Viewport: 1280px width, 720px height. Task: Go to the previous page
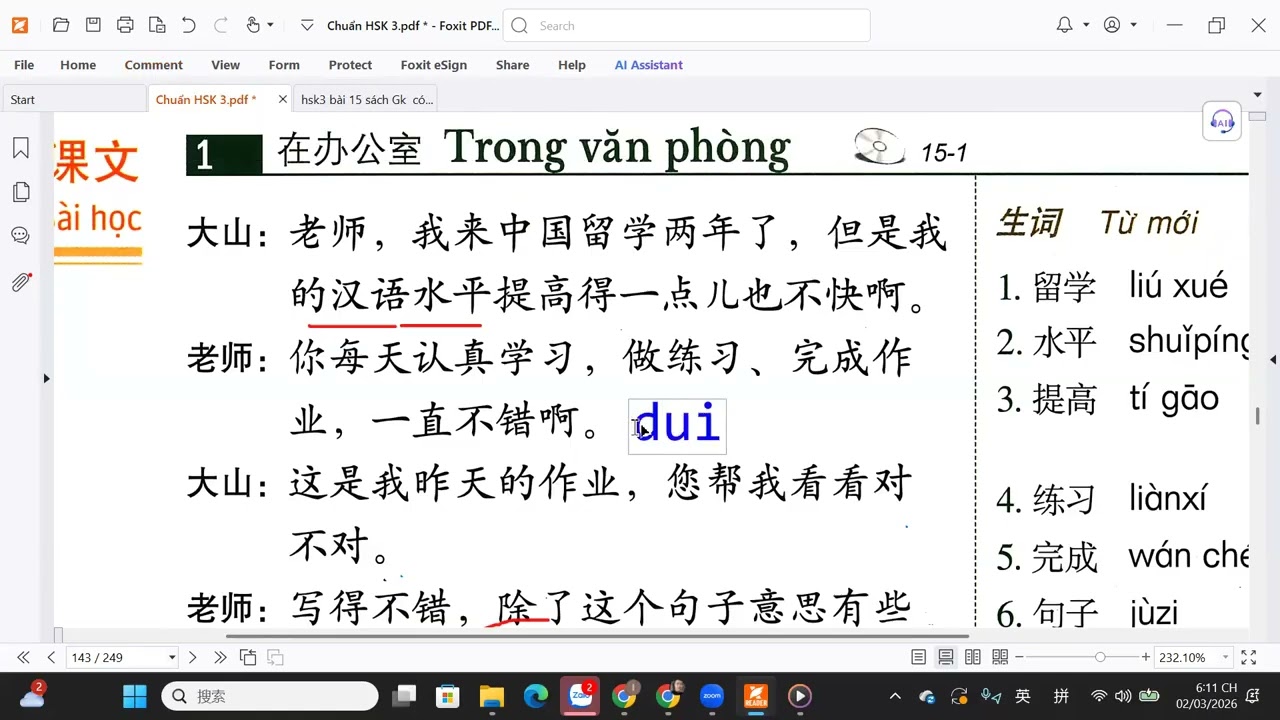click(x=51, y=657)
